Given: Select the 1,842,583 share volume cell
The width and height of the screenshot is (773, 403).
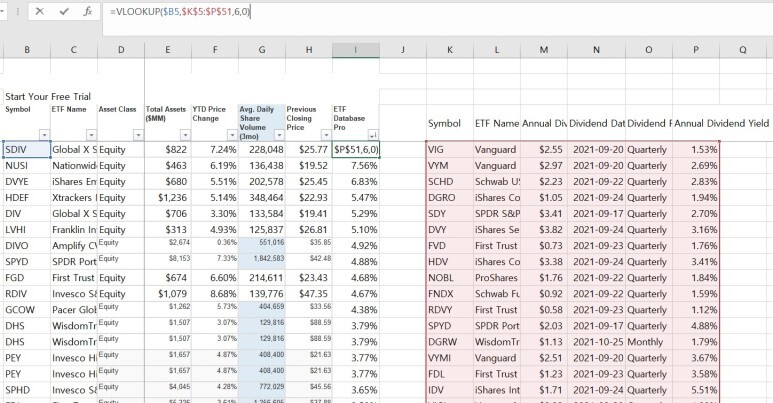Looking at the screenshot, I should click(x=262, y=262).
